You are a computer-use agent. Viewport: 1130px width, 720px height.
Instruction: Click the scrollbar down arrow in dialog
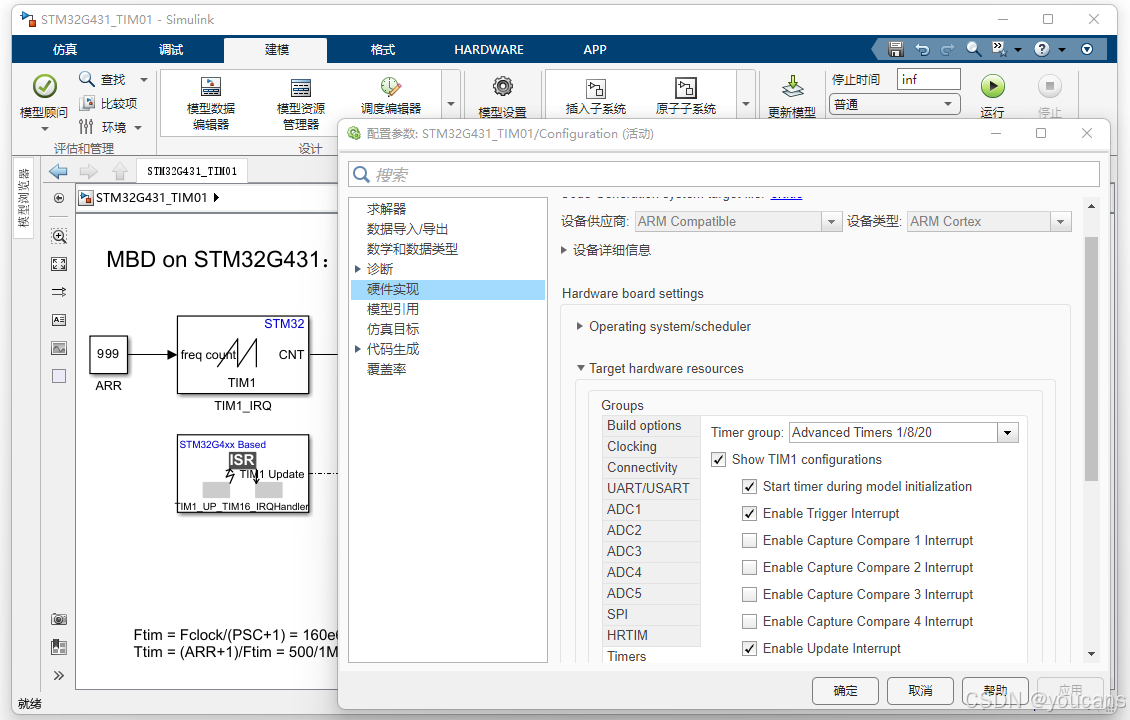1091,654
